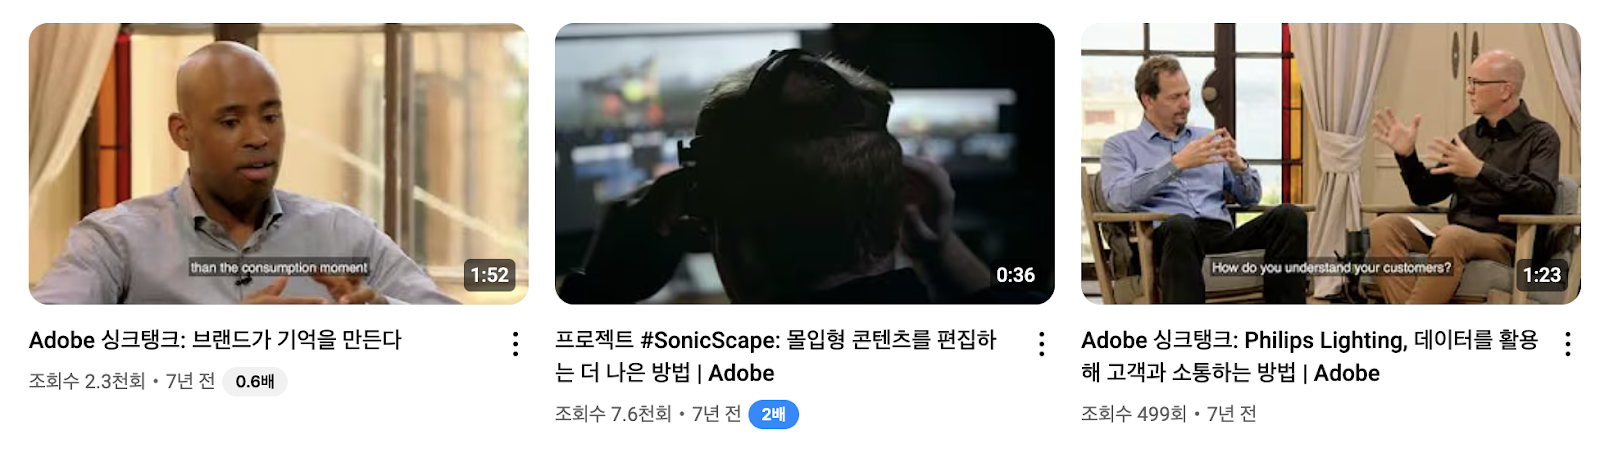Viewport: 1600px width, 462px height.
Task: Open three-dot menu for SonicScape video
Action: (1041, 344)
